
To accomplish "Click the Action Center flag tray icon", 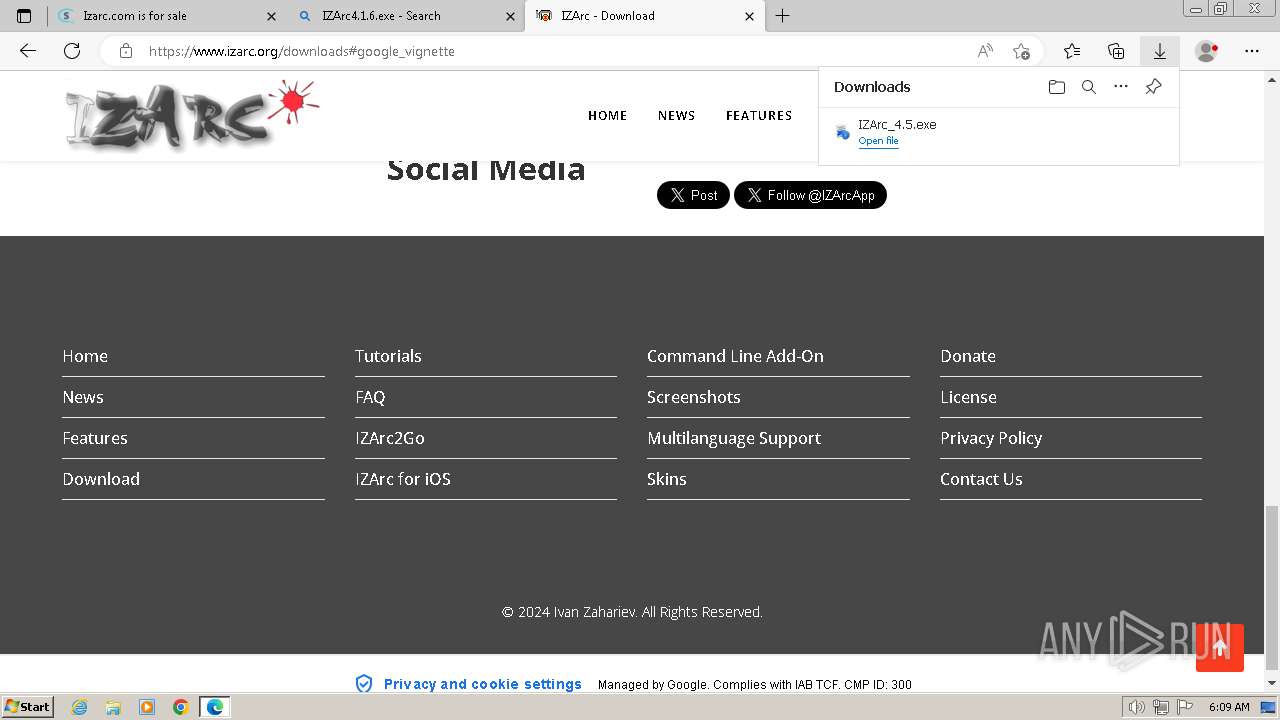I will pos(1184,707).
